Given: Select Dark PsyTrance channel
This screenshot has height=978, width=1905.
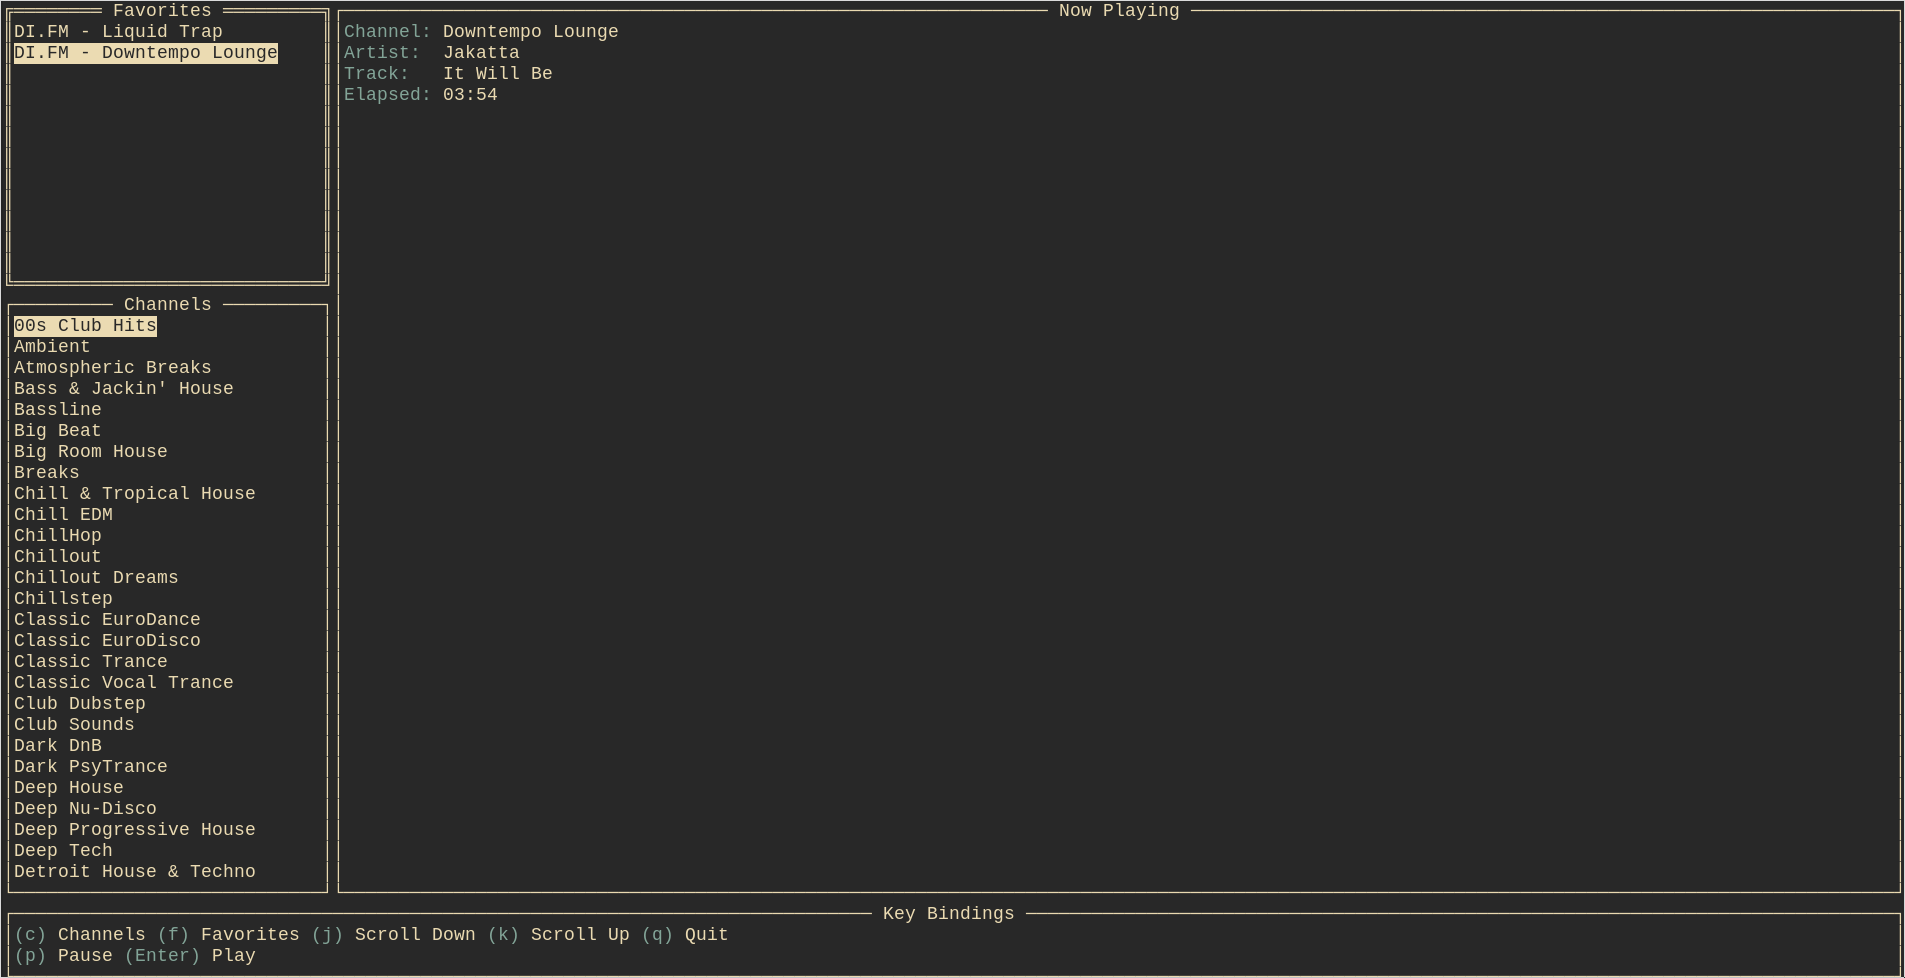Looking at the screenshot, I should click(91, 767).
